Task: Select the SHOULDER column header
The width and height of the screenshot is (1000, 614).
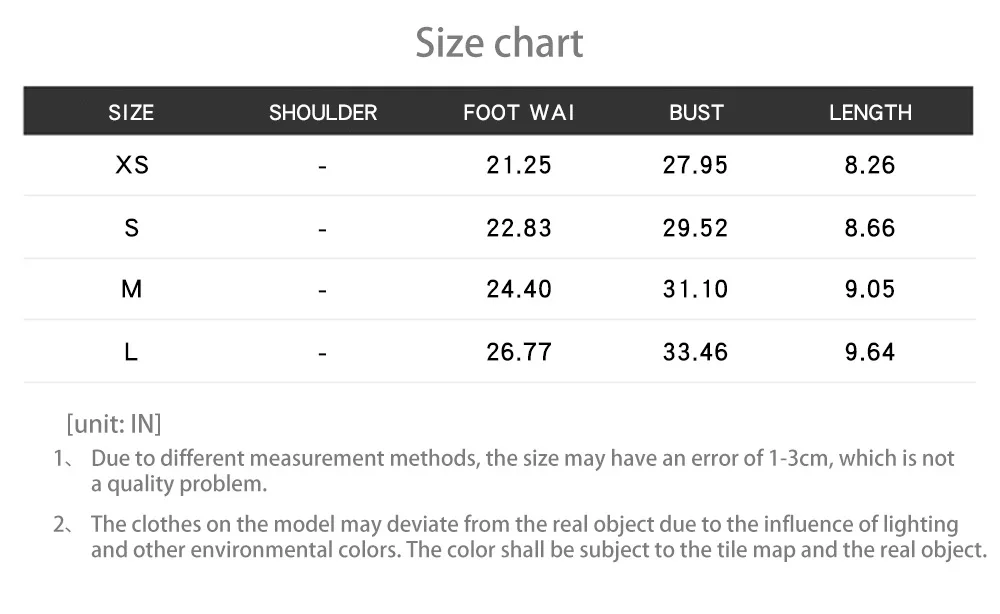Action: 323,112
